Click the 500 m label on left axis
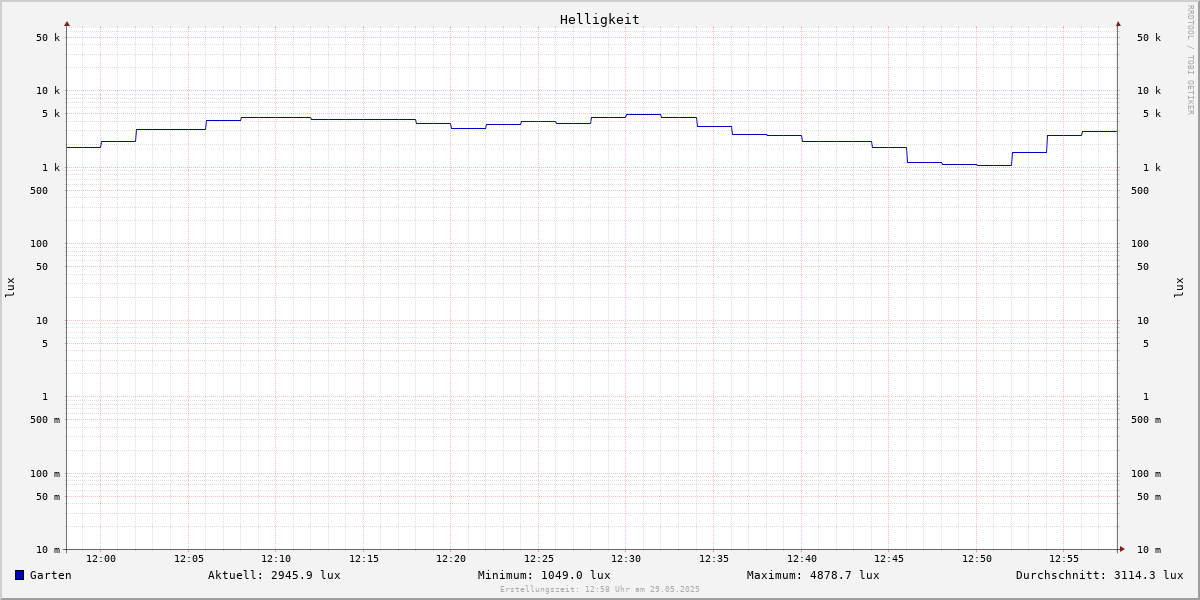Image resolution: width=1200 pixels, height=600 pixels. coord(45,420)
